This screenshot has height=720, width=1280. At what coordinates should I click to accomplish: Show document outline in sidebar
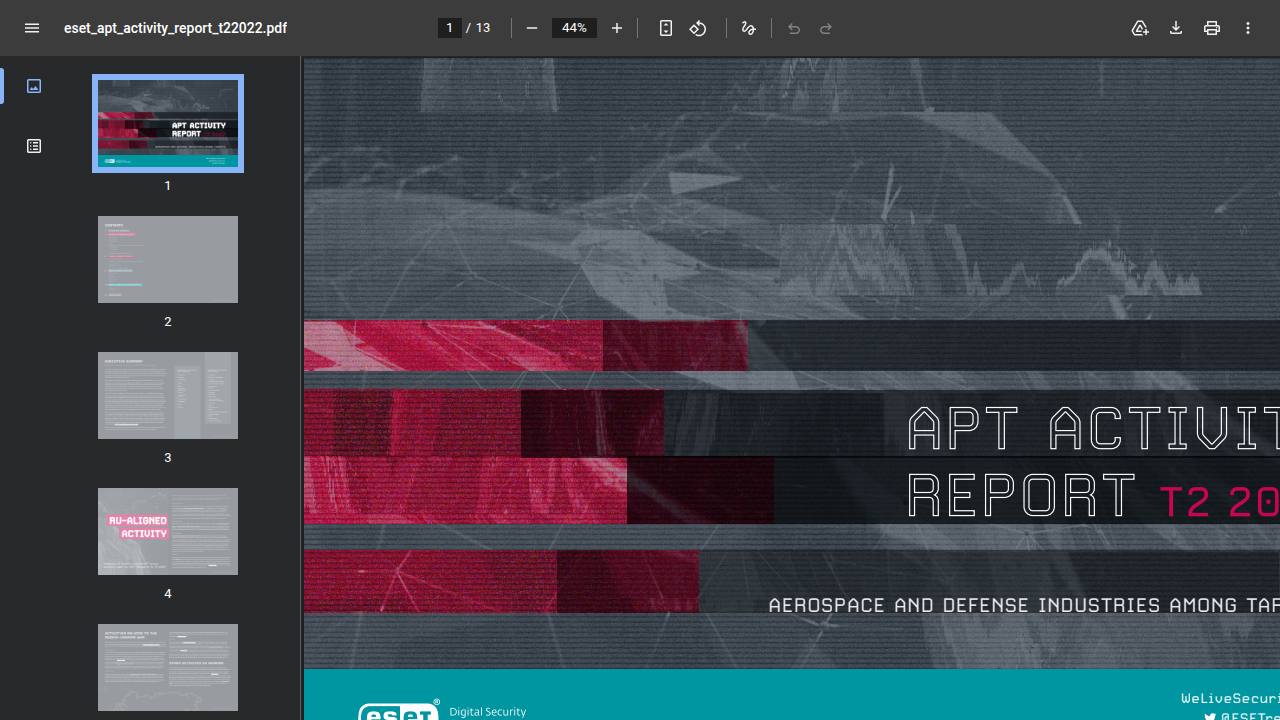[x=34, y=146]
